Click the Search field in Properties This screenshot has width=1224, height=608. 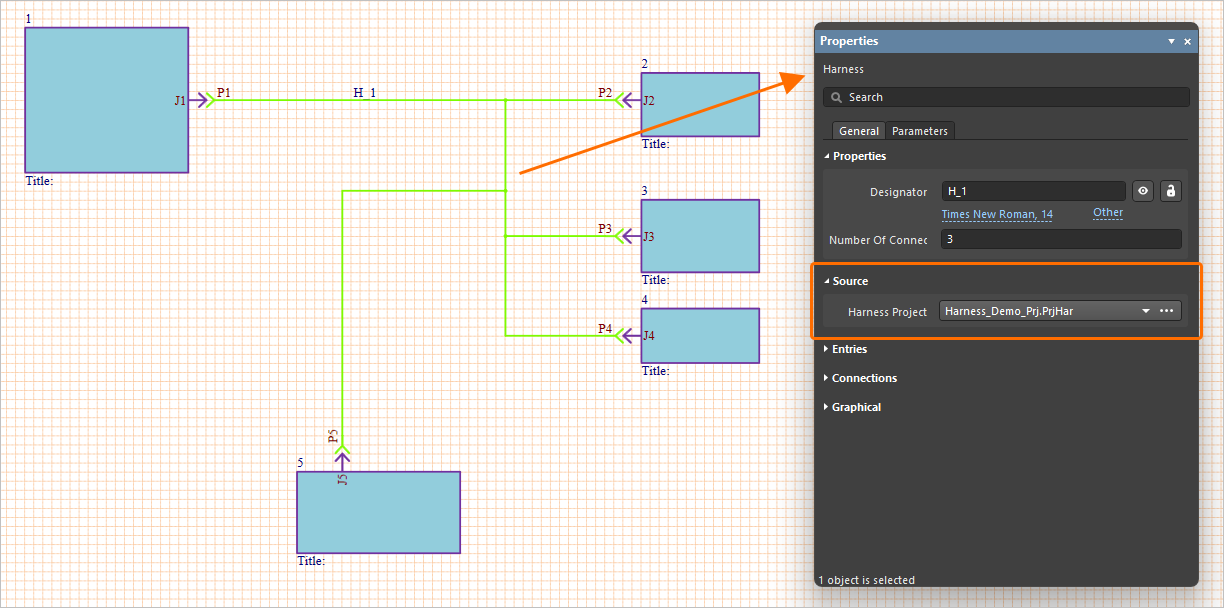[x=1006, y=97]
